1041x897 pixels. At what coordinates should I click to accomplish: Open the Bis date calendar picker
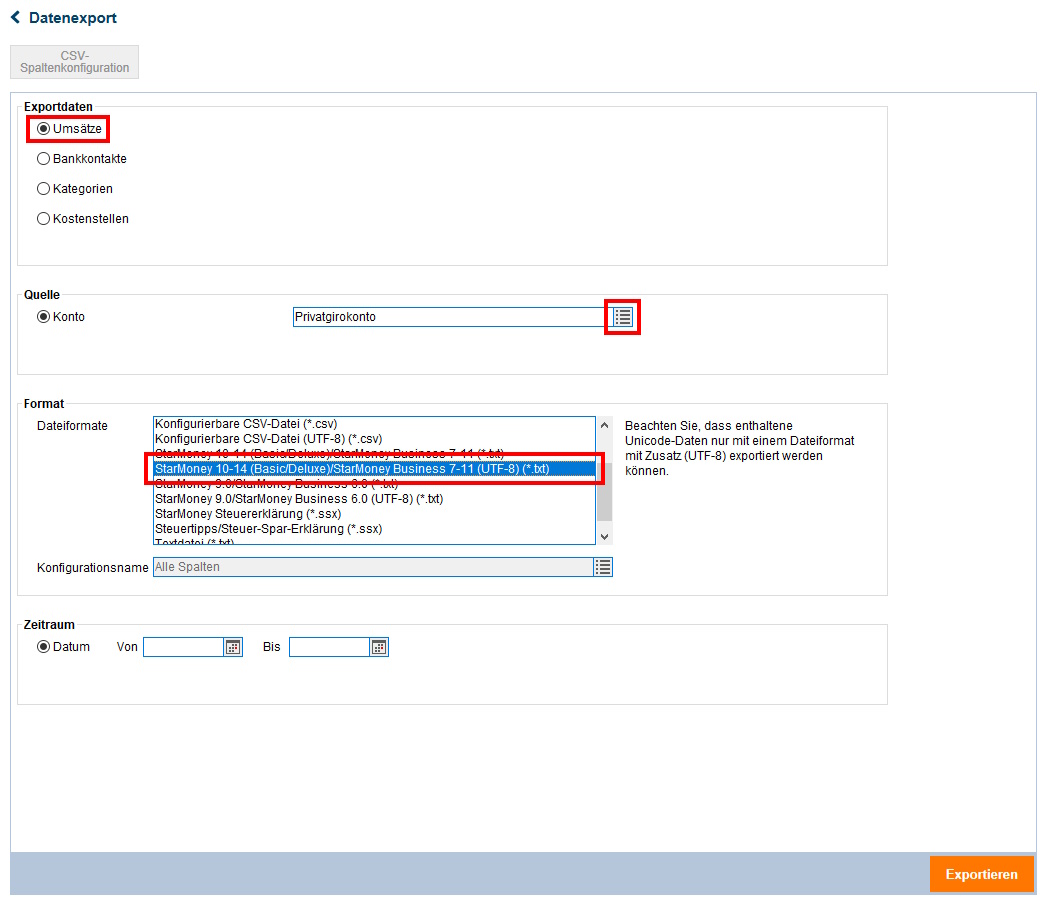point(379,647)
